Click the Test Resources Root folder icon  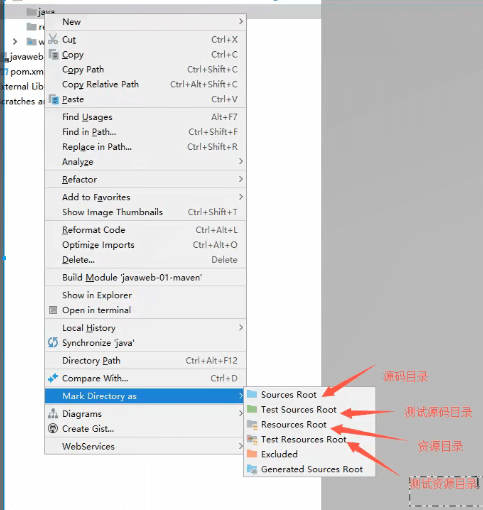[252, 439]
